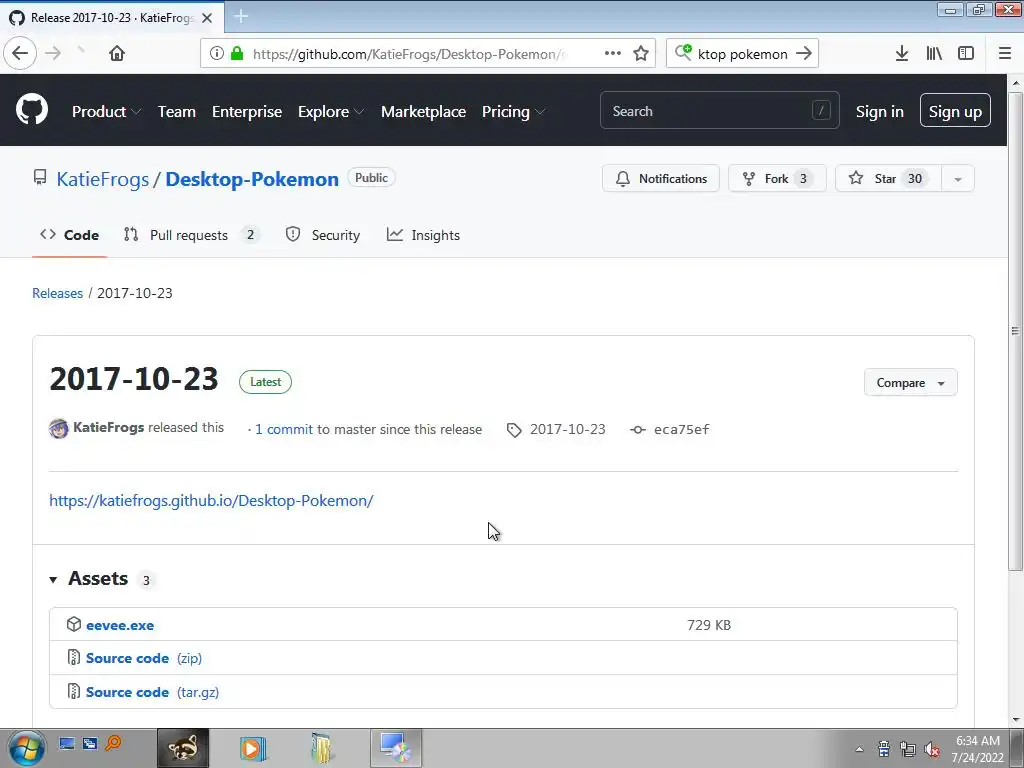This screenshot has height=768, width=1024.
Task: Switch to the Security tab
Action: click(323, 235)
